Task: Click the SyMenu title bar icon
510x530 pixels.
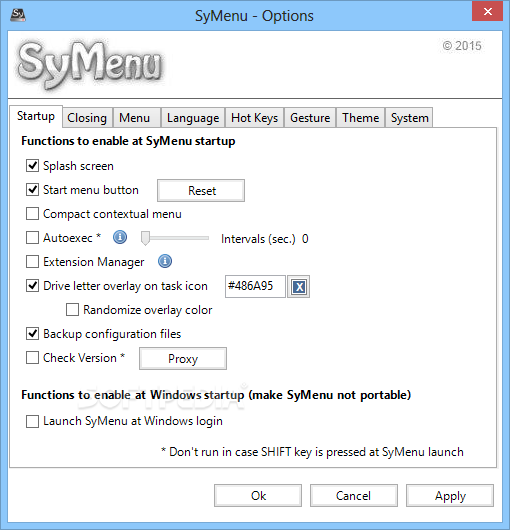Action: 18,15
